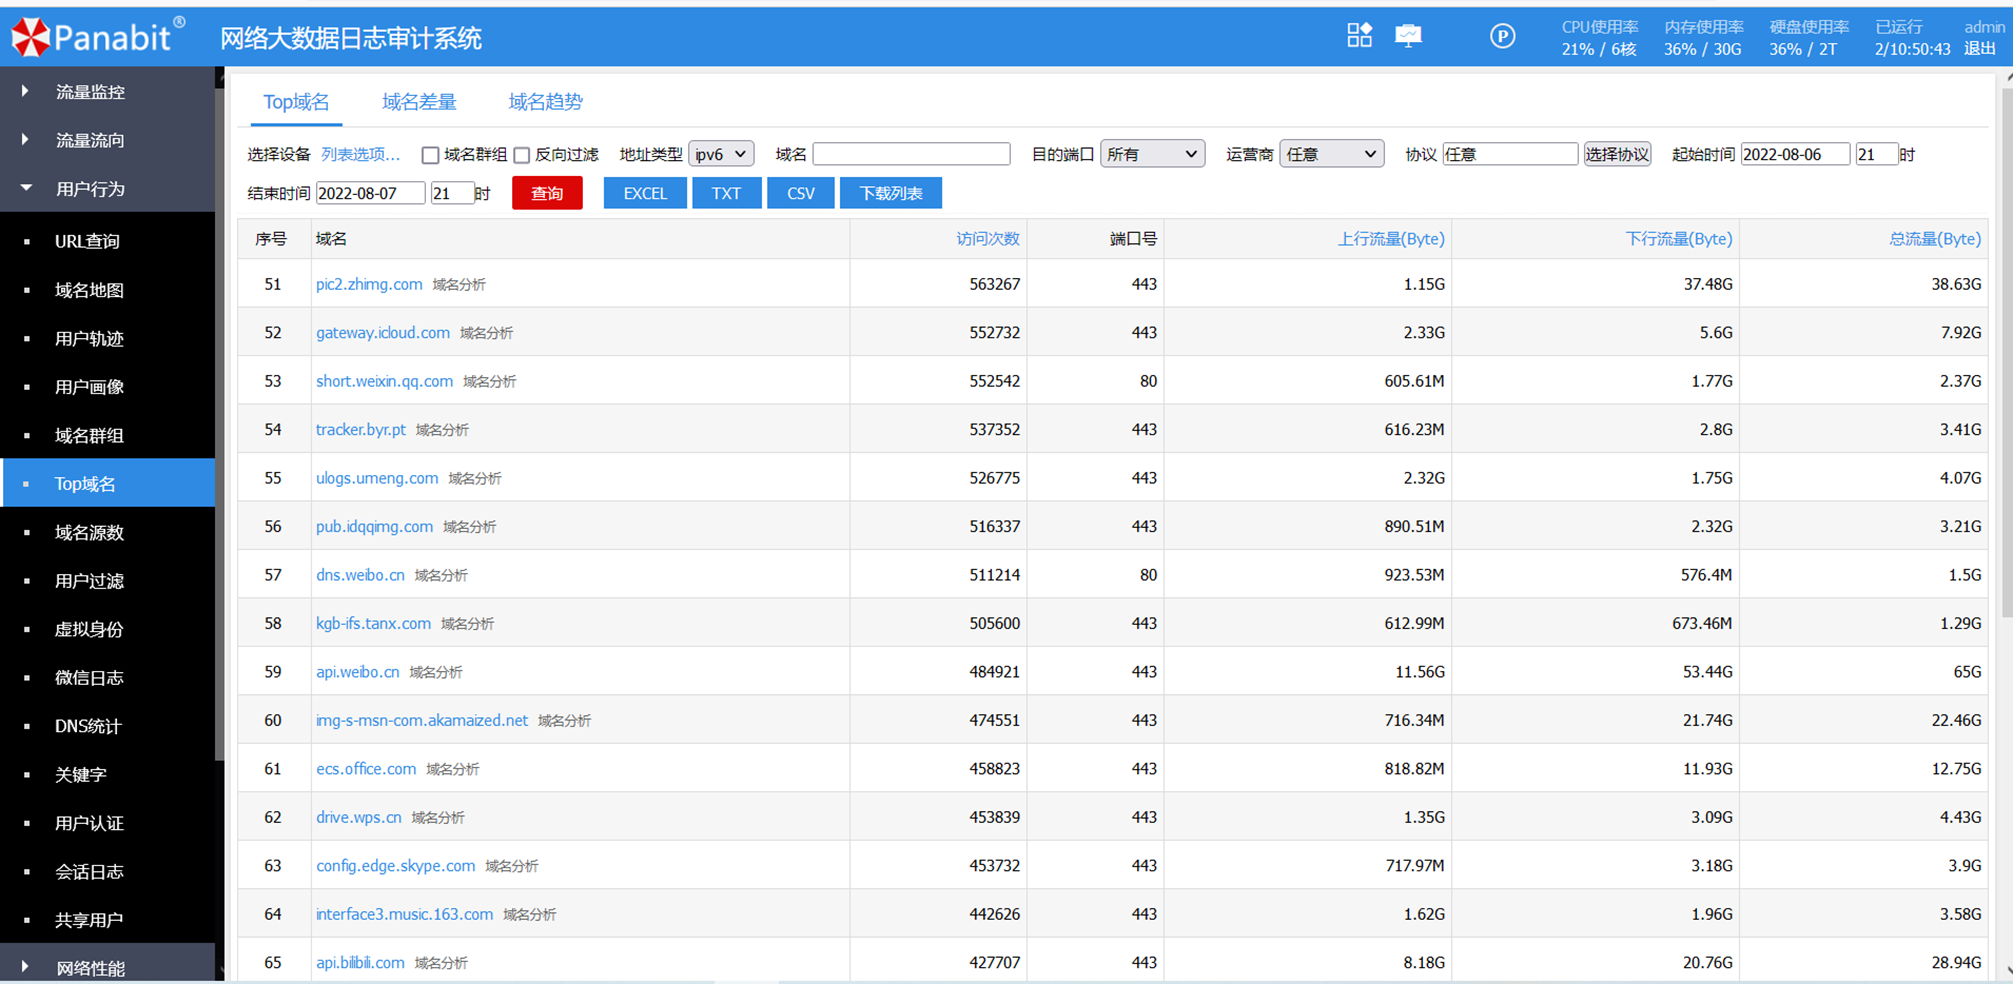Image resolution: width=2013 pixels, height=984 pixels.
Task: Open pic2.zhimg.com domain link
Action: [369, 284]
